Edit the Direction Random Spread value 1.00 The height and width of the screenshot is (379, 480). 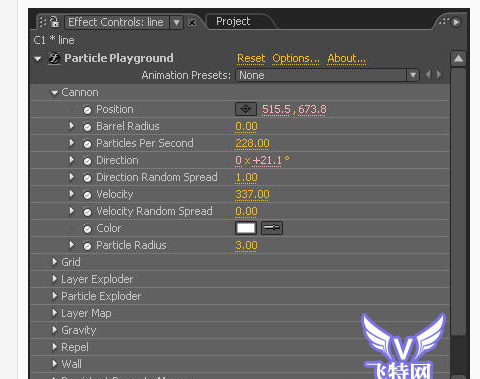point(246,177)
